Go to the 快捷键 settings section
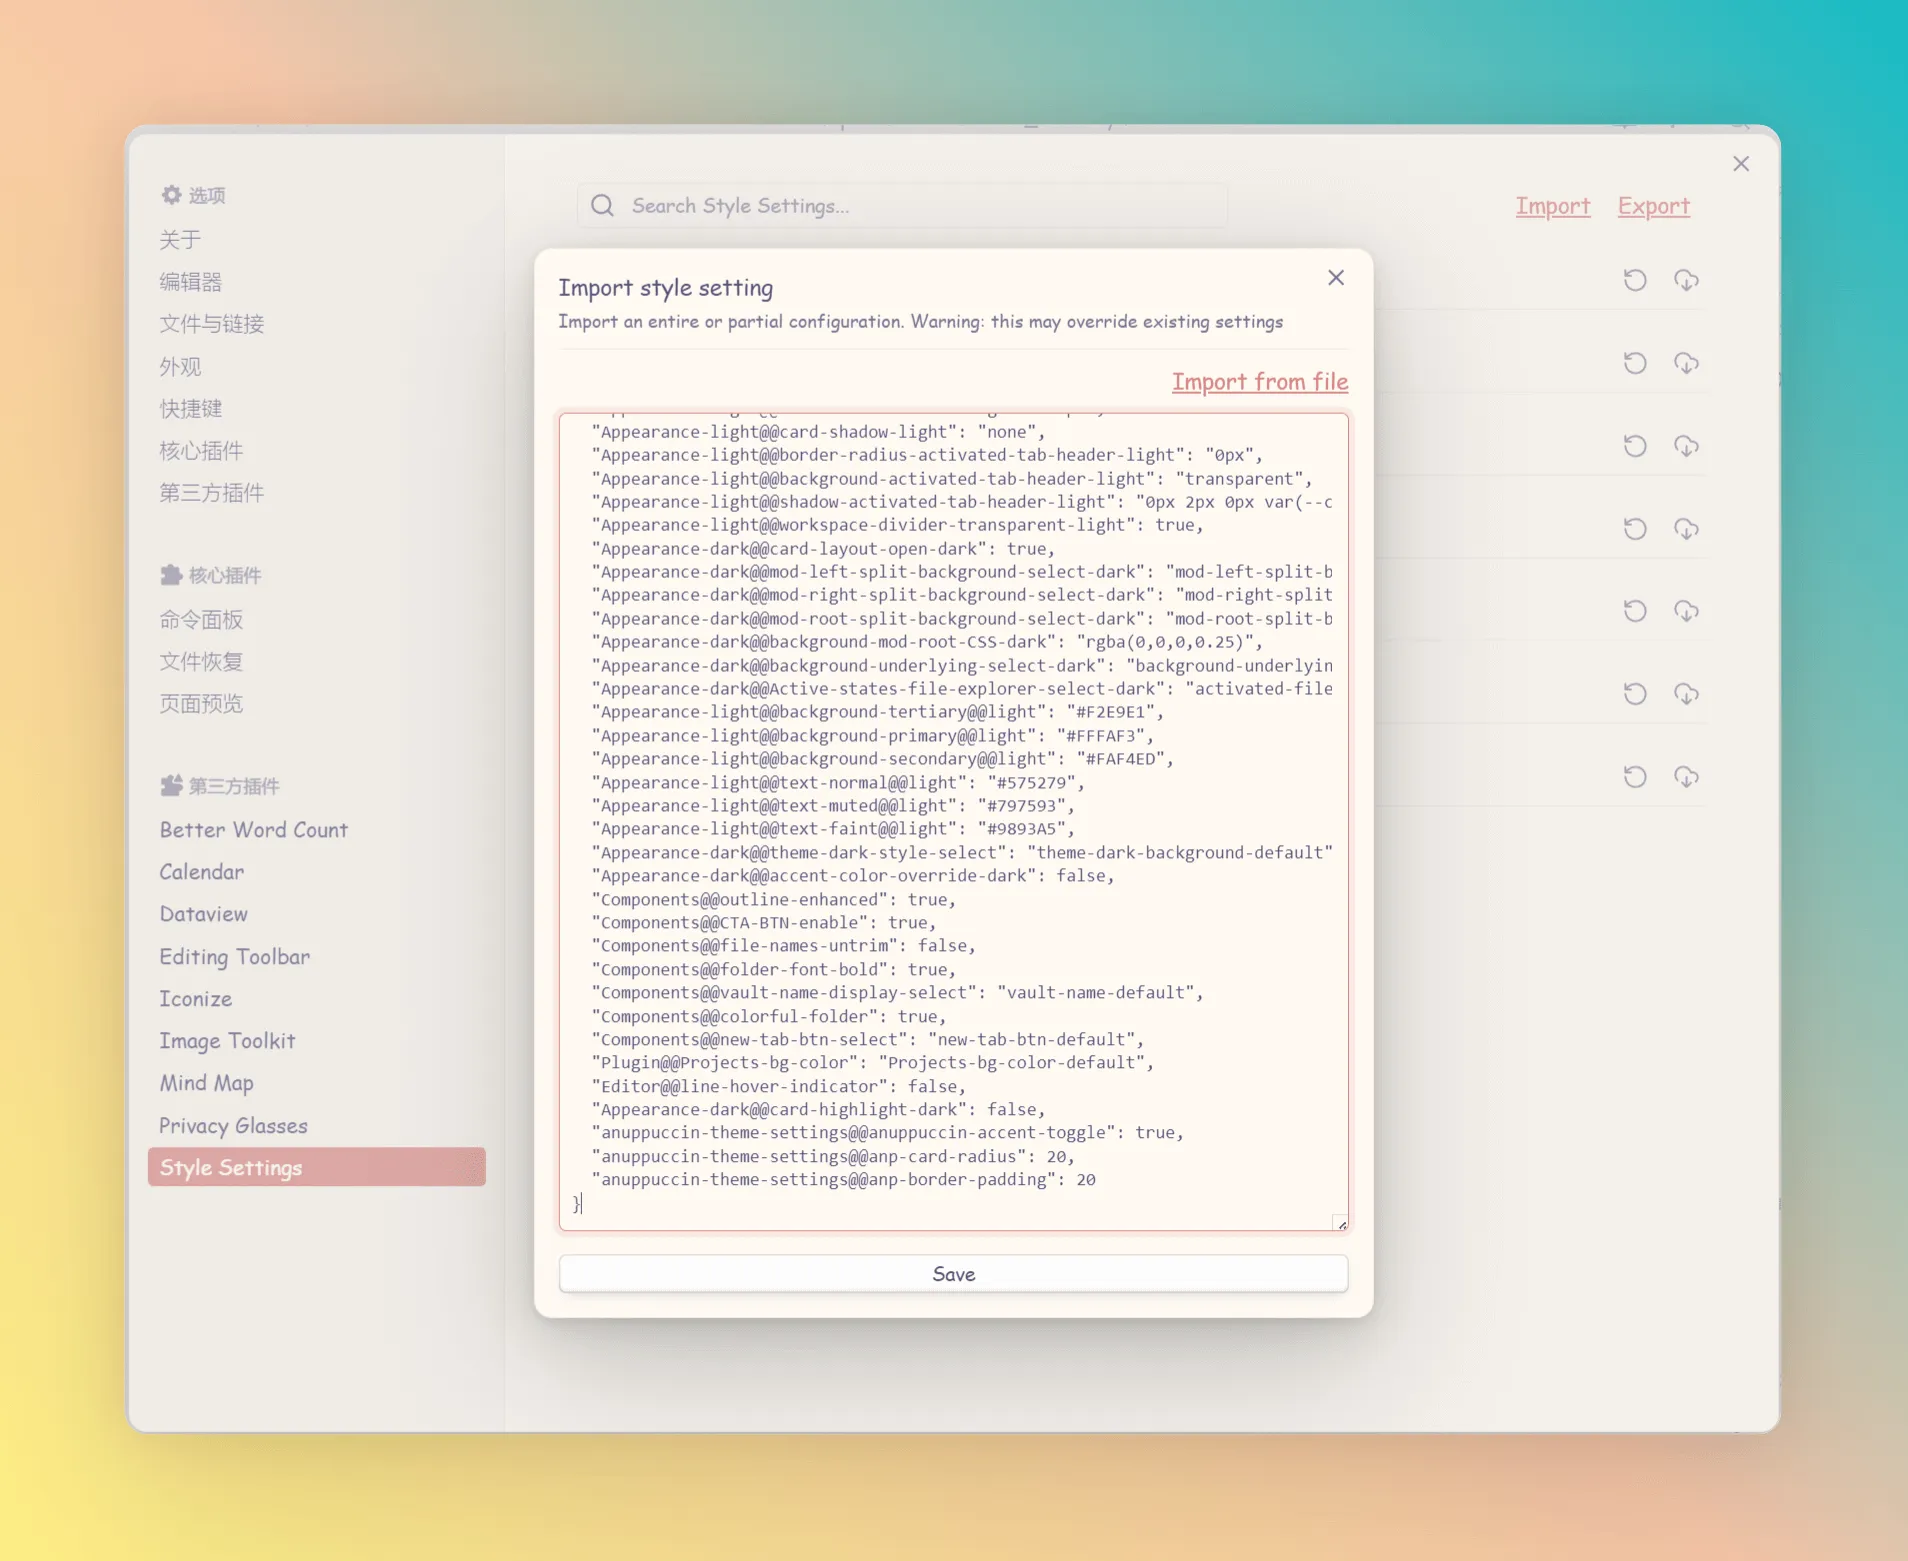 191,409
